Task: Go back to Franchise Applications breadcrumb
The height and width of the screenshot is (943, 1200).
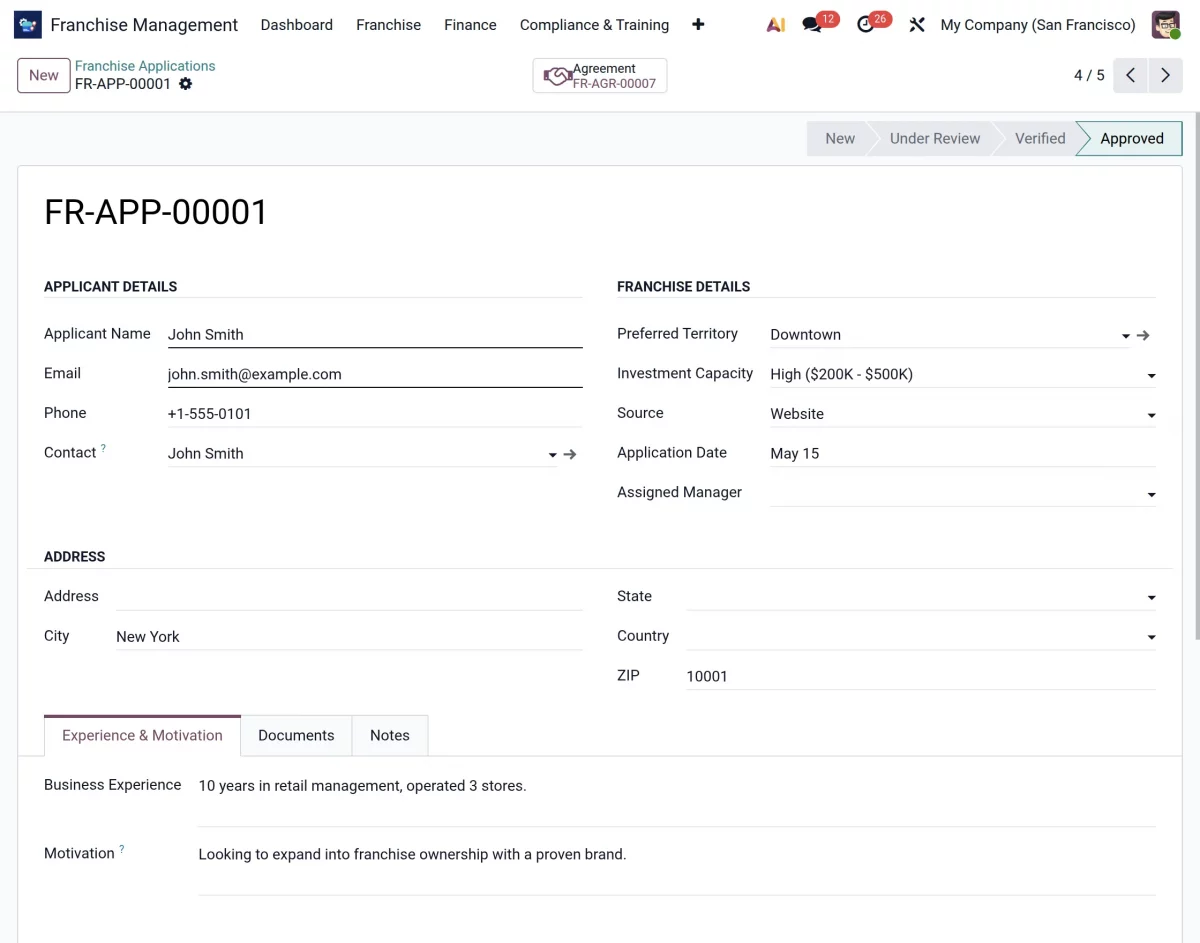Action: [145, 66]
